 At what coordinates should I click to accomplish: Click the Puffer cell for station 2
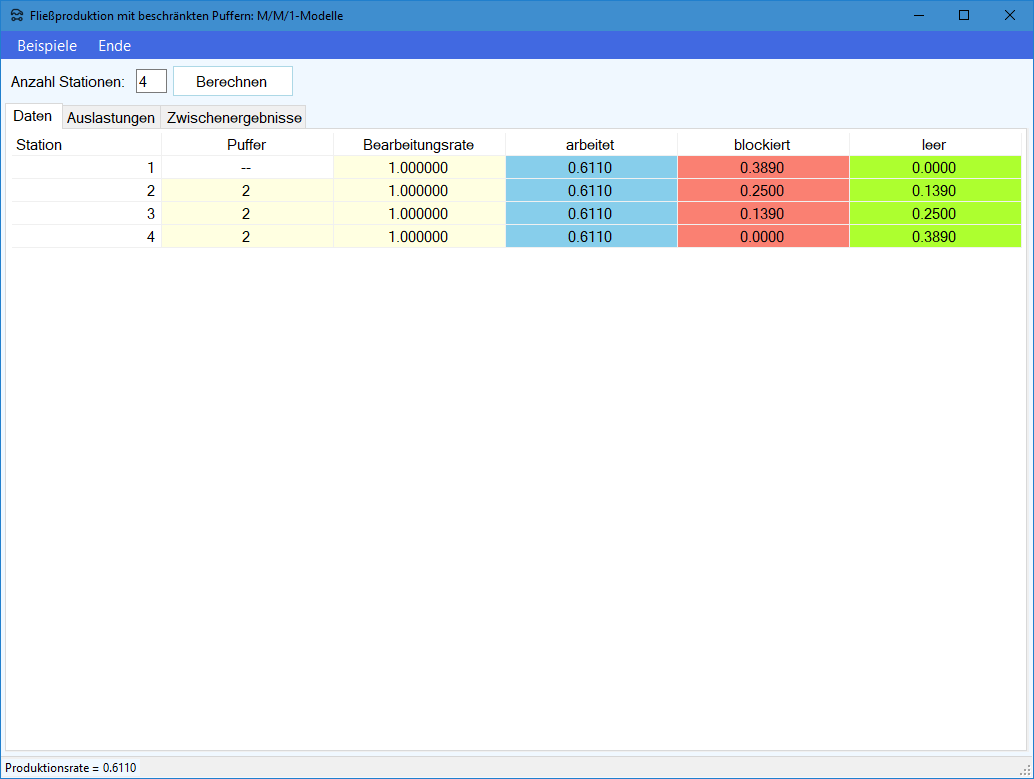tap(246, 191)
